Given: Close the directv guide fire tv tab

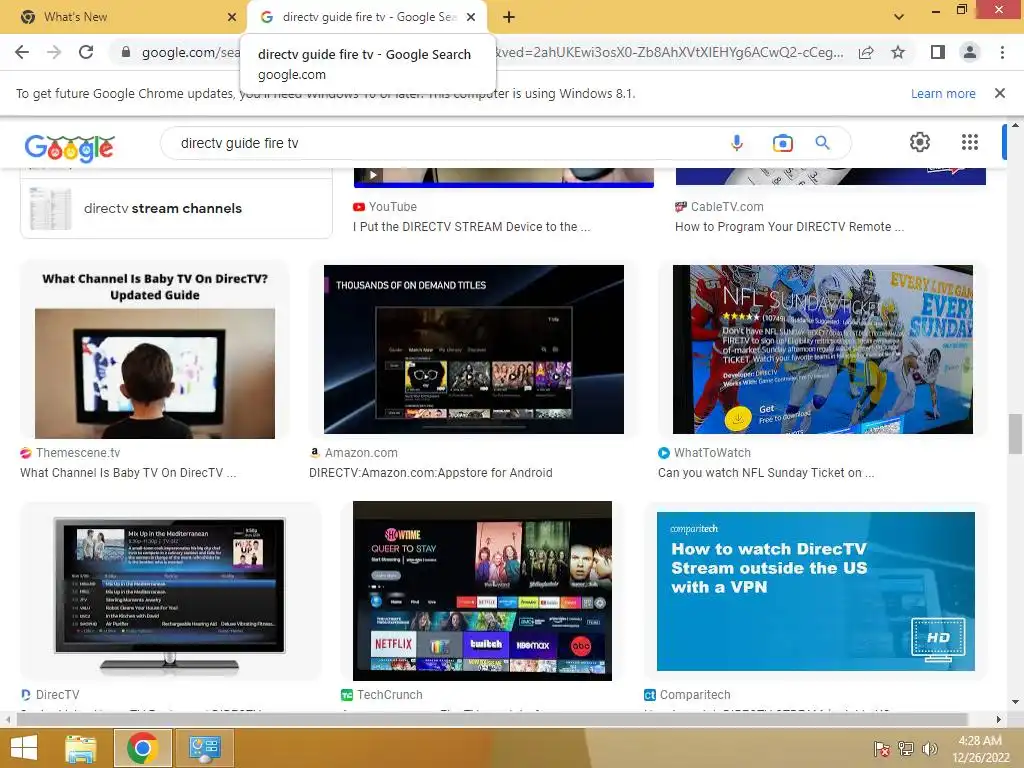Looking at the screenshot, I should coord(471,17).
